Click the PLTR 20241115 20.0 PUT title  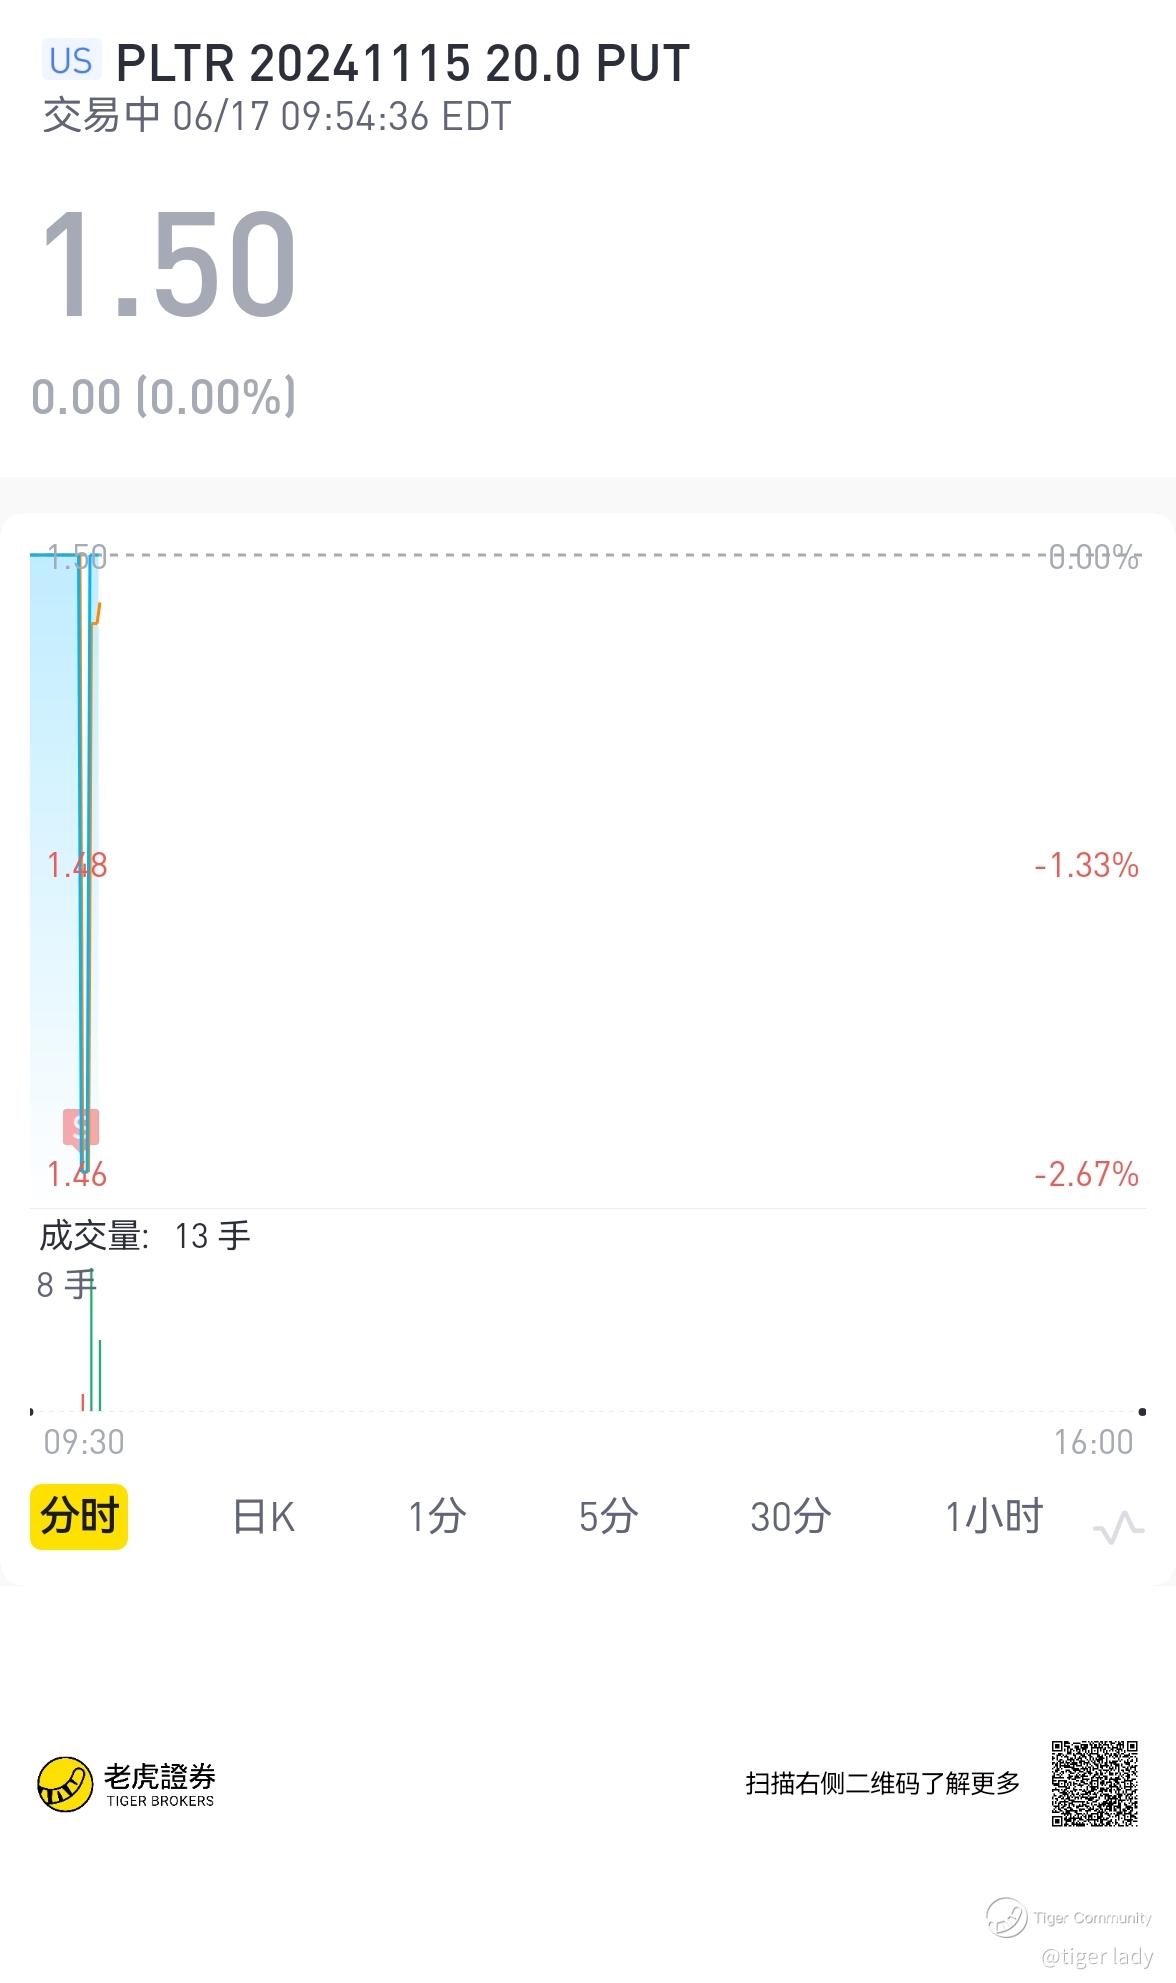click(x=403, y=64)
